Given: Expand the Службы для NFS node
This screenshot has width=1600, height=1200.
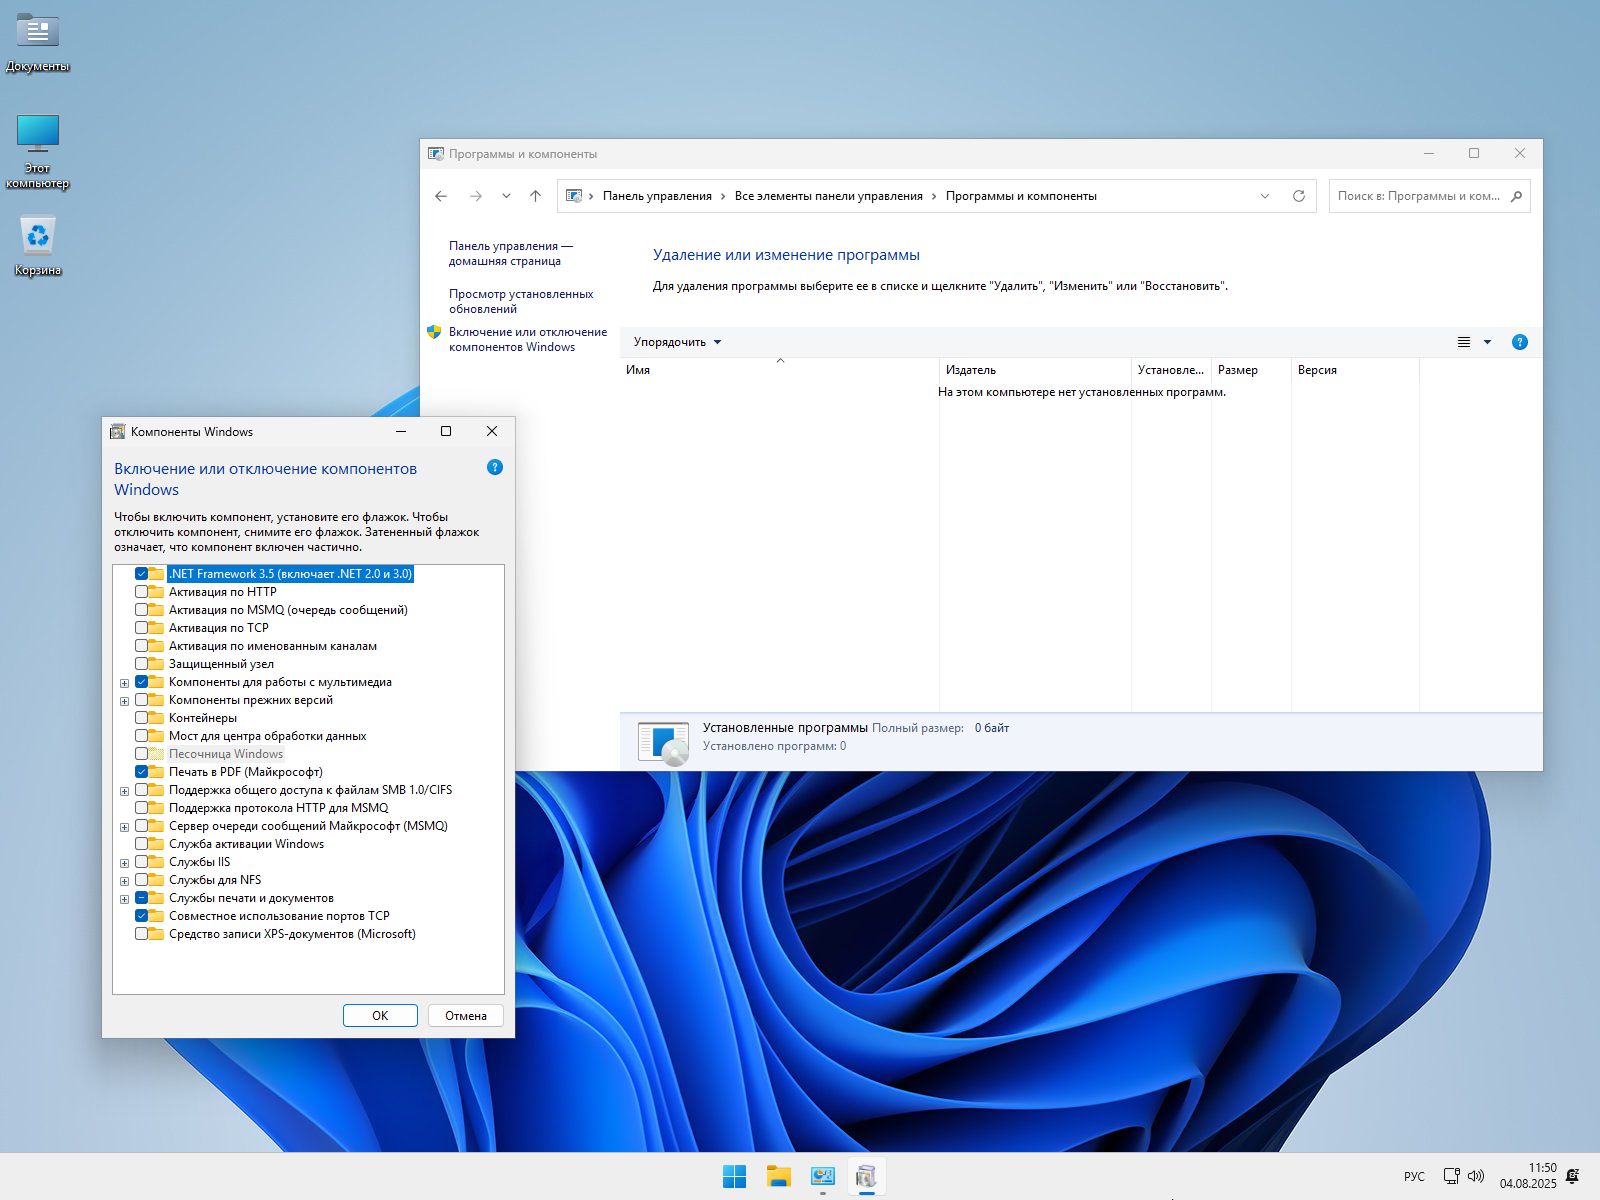Looking at the screenshot, I should (125, 881).
